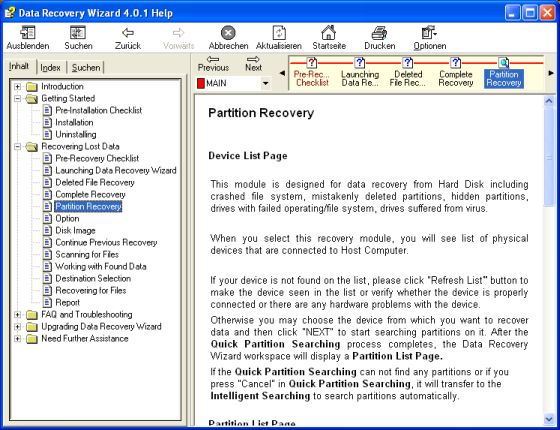The image size is (560, 430).
Task: Open Complete Recovery topic icon in strip
Action: 455,63
